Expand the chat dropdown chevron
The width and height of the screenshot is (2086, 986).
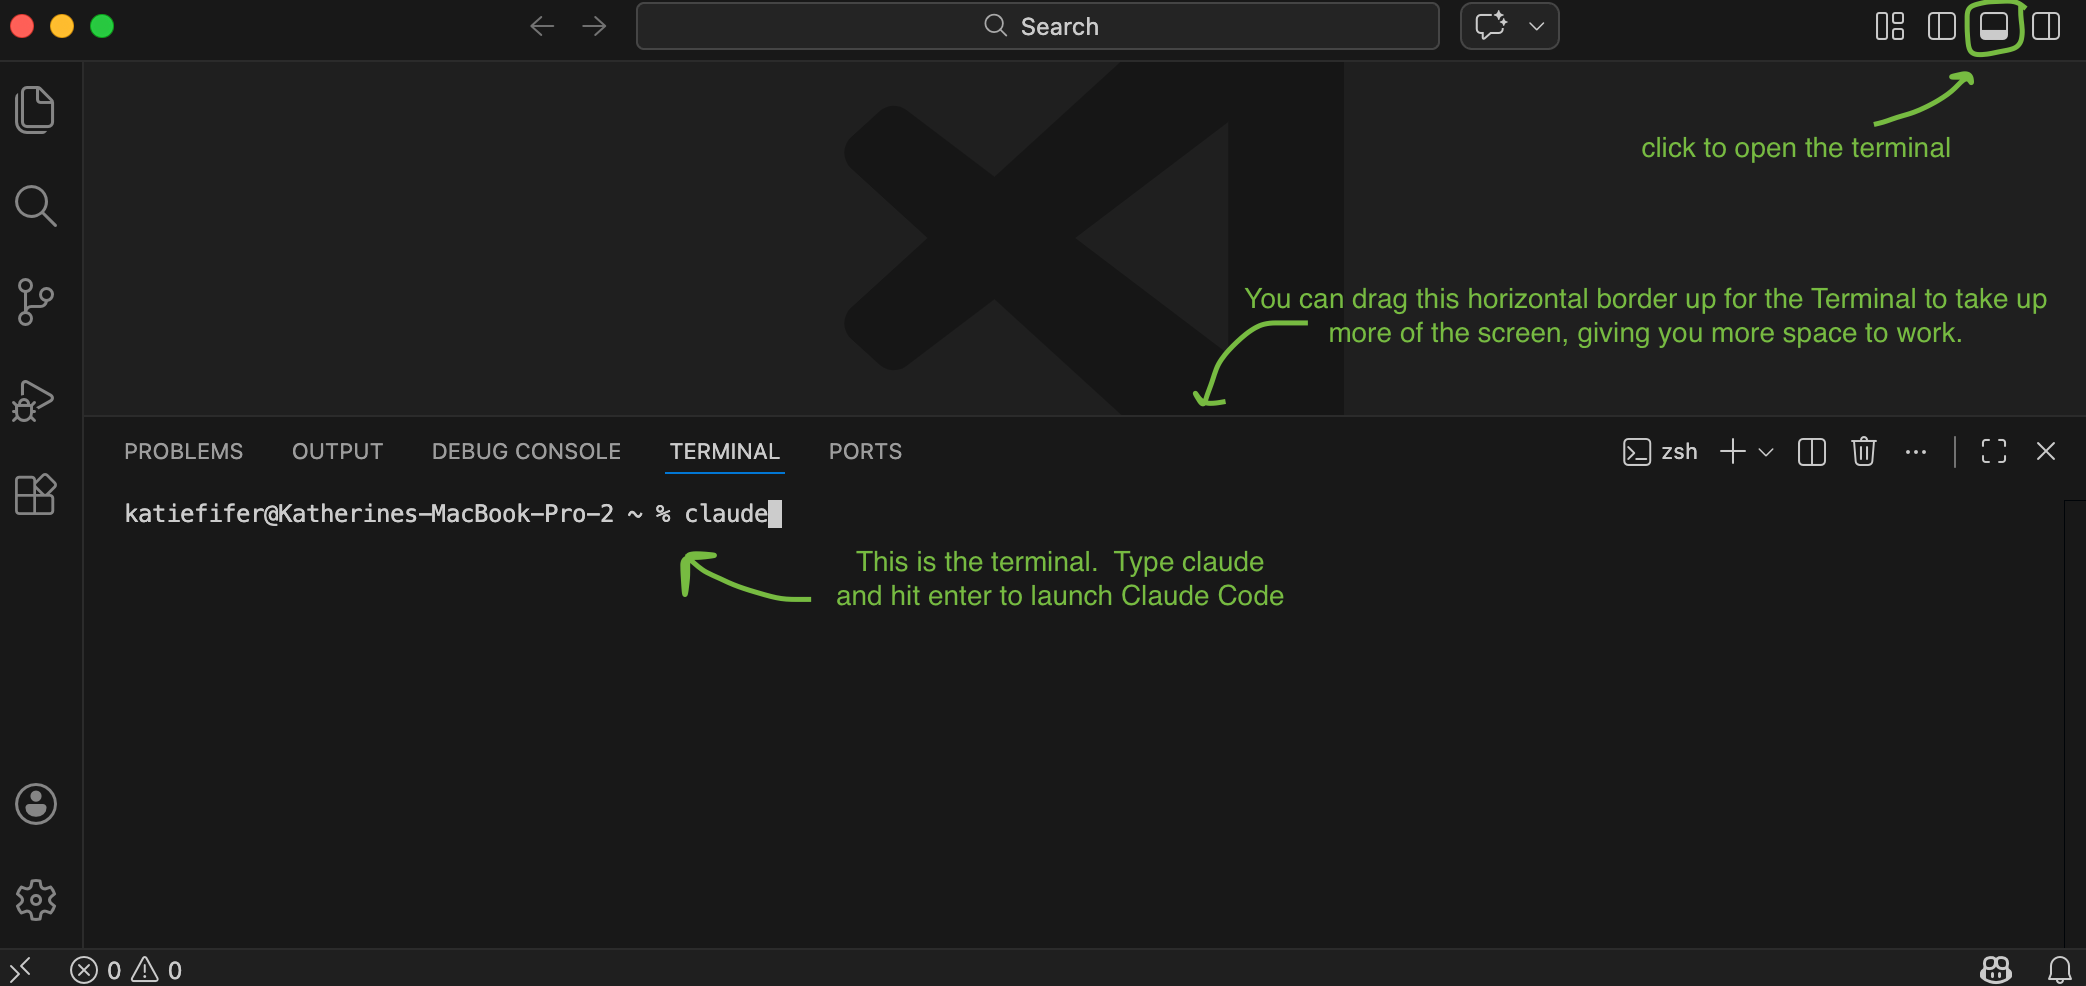point(1537,26)
